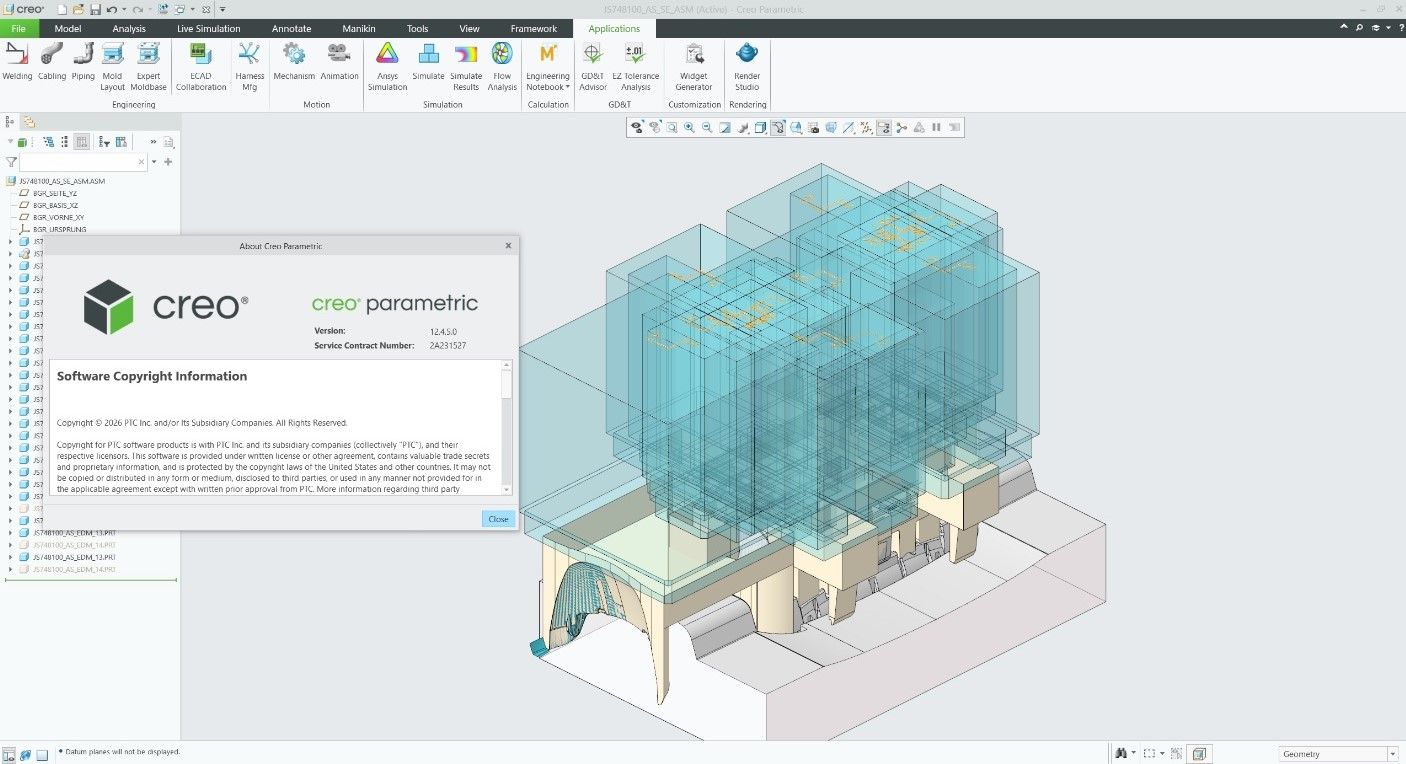Toggle the pause icon in graphics toolbar
Screen dimensions: 1406x764
[x=936, y=127]
